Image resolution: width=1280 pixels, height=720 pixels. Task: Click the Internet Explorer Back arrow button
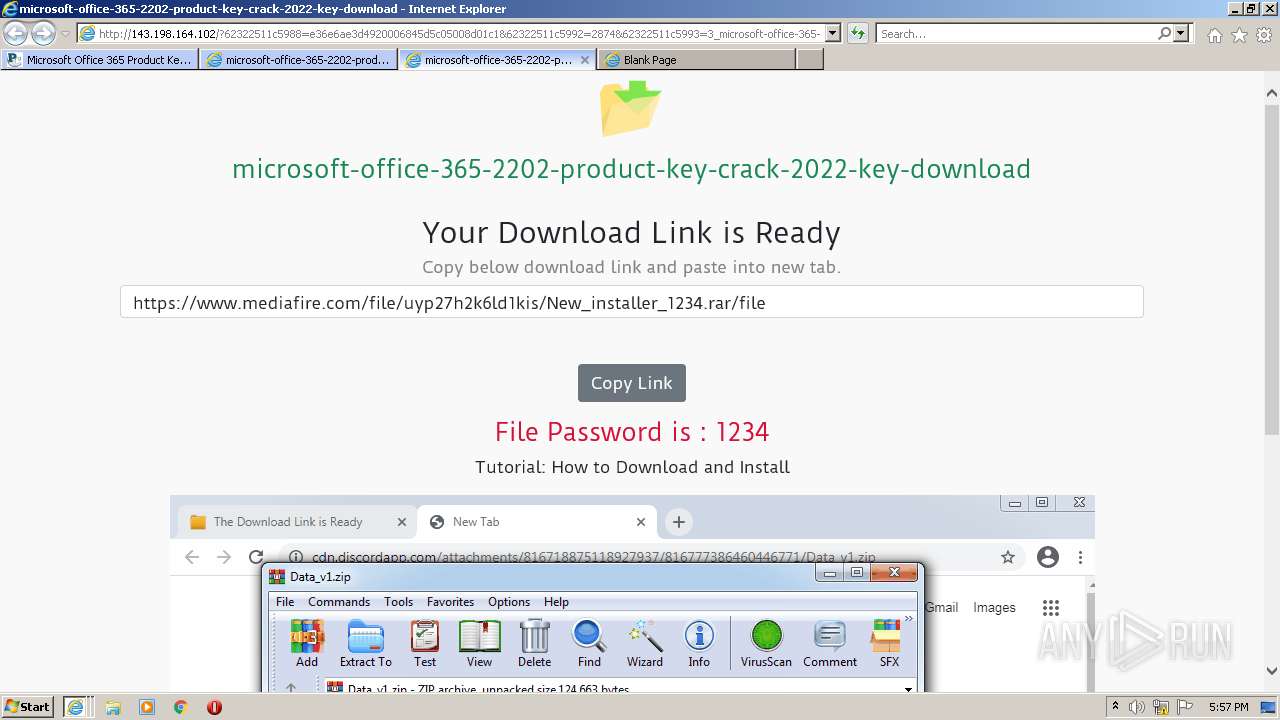point(16,33)
